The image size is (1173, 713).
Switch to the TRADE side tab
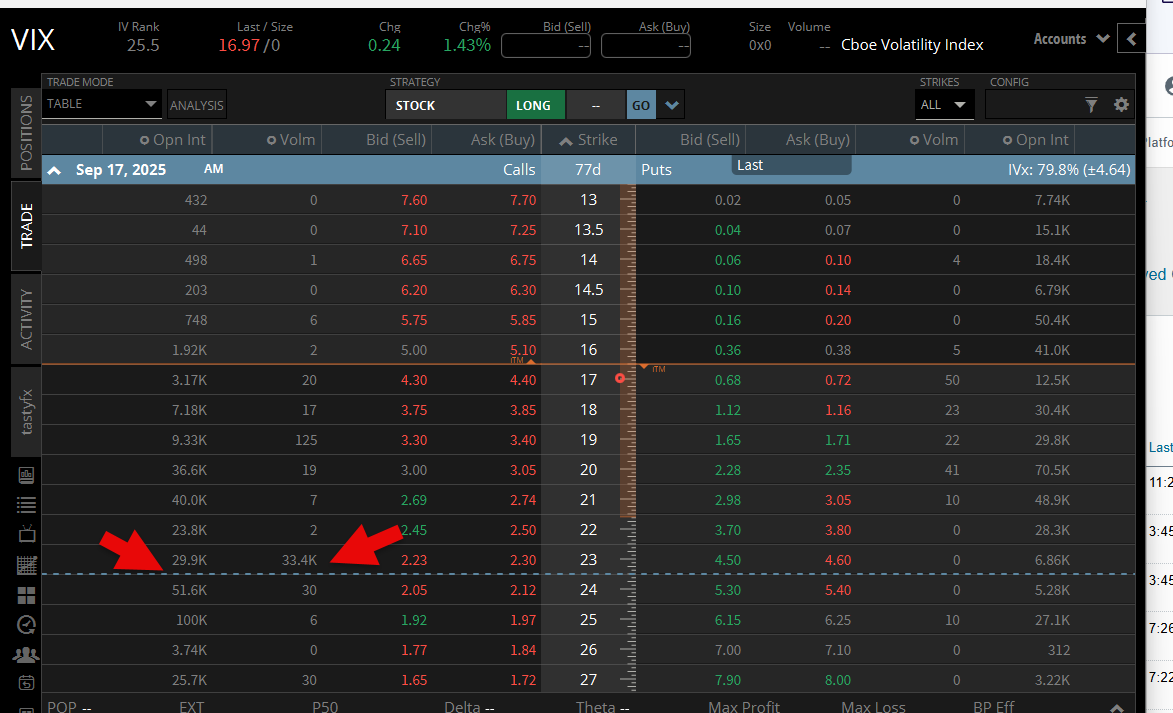click(26, 226)
